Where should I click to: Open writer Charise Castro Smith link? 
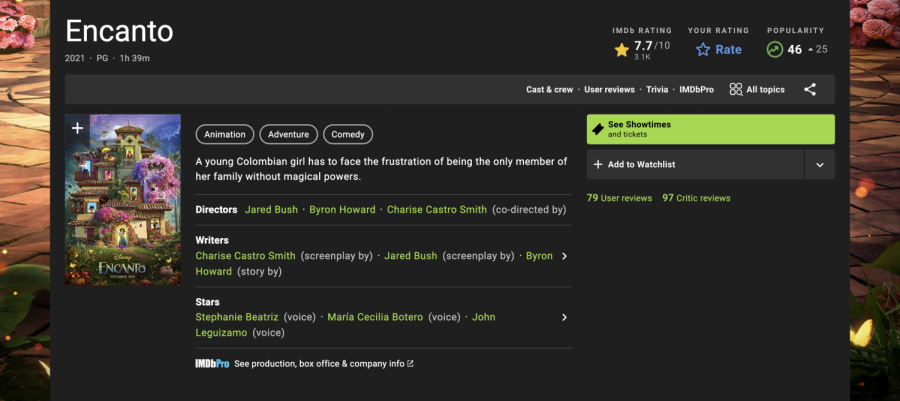tap(246, 256)
